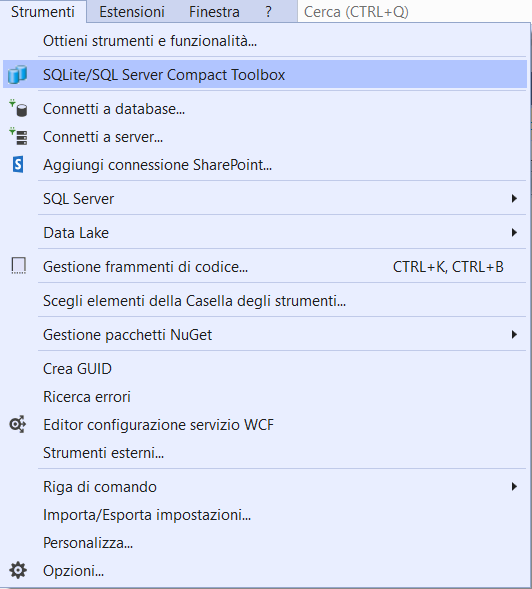Expand the Riga di comando submenu arrow

tap(514, 486)
